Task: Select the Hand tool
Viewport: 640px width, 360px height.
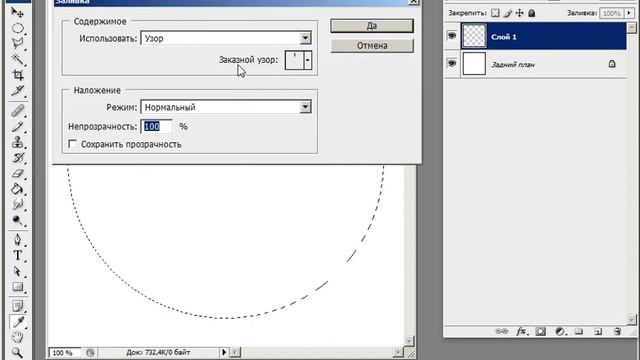Action: pyautogui.click(x=17, y=337)
